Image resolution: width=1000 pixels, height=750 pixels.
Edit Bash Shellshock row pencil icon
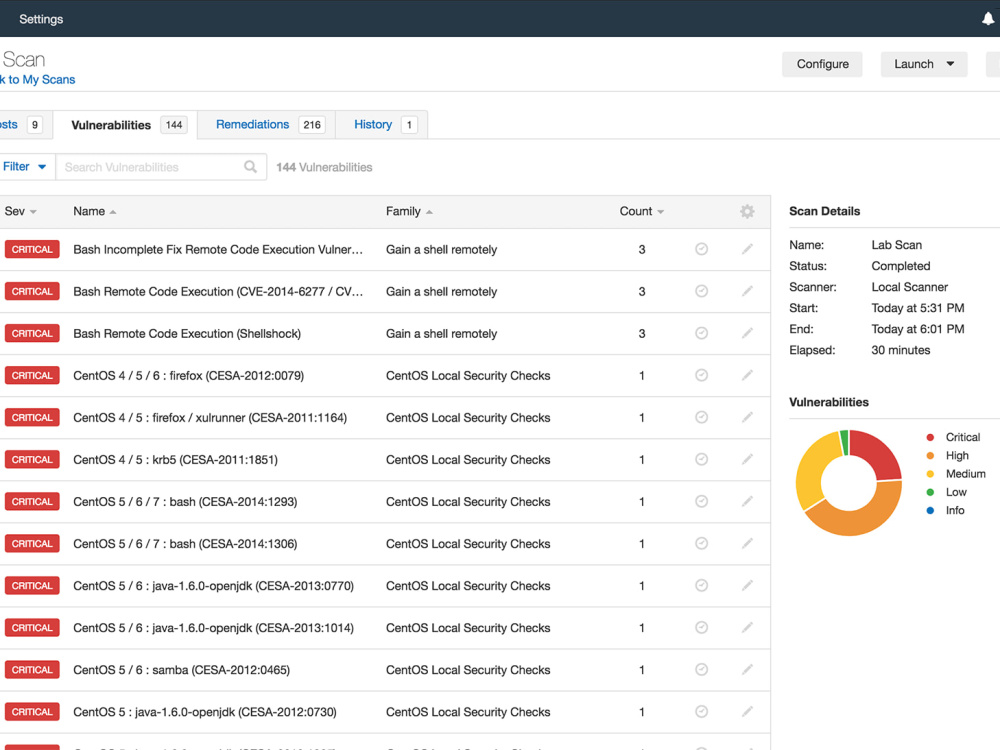click(x=747, y=333)
